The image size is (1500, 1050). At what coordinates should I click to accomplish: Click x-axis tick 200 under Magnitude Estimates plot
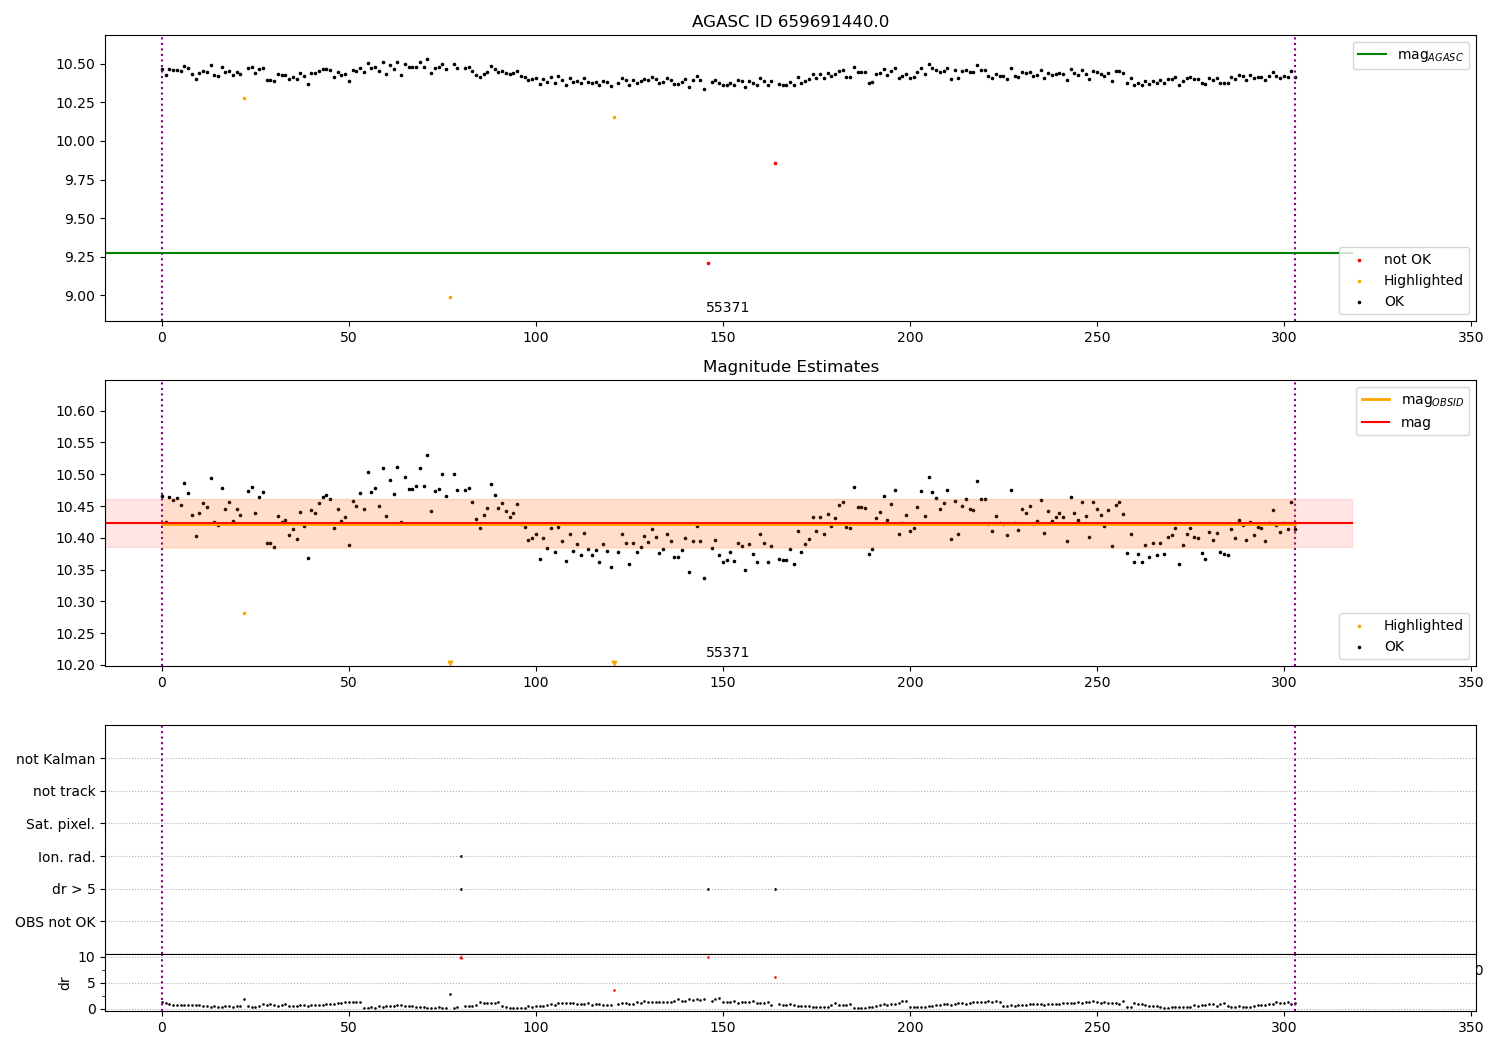pyautogui.click(x=910, y=683)
